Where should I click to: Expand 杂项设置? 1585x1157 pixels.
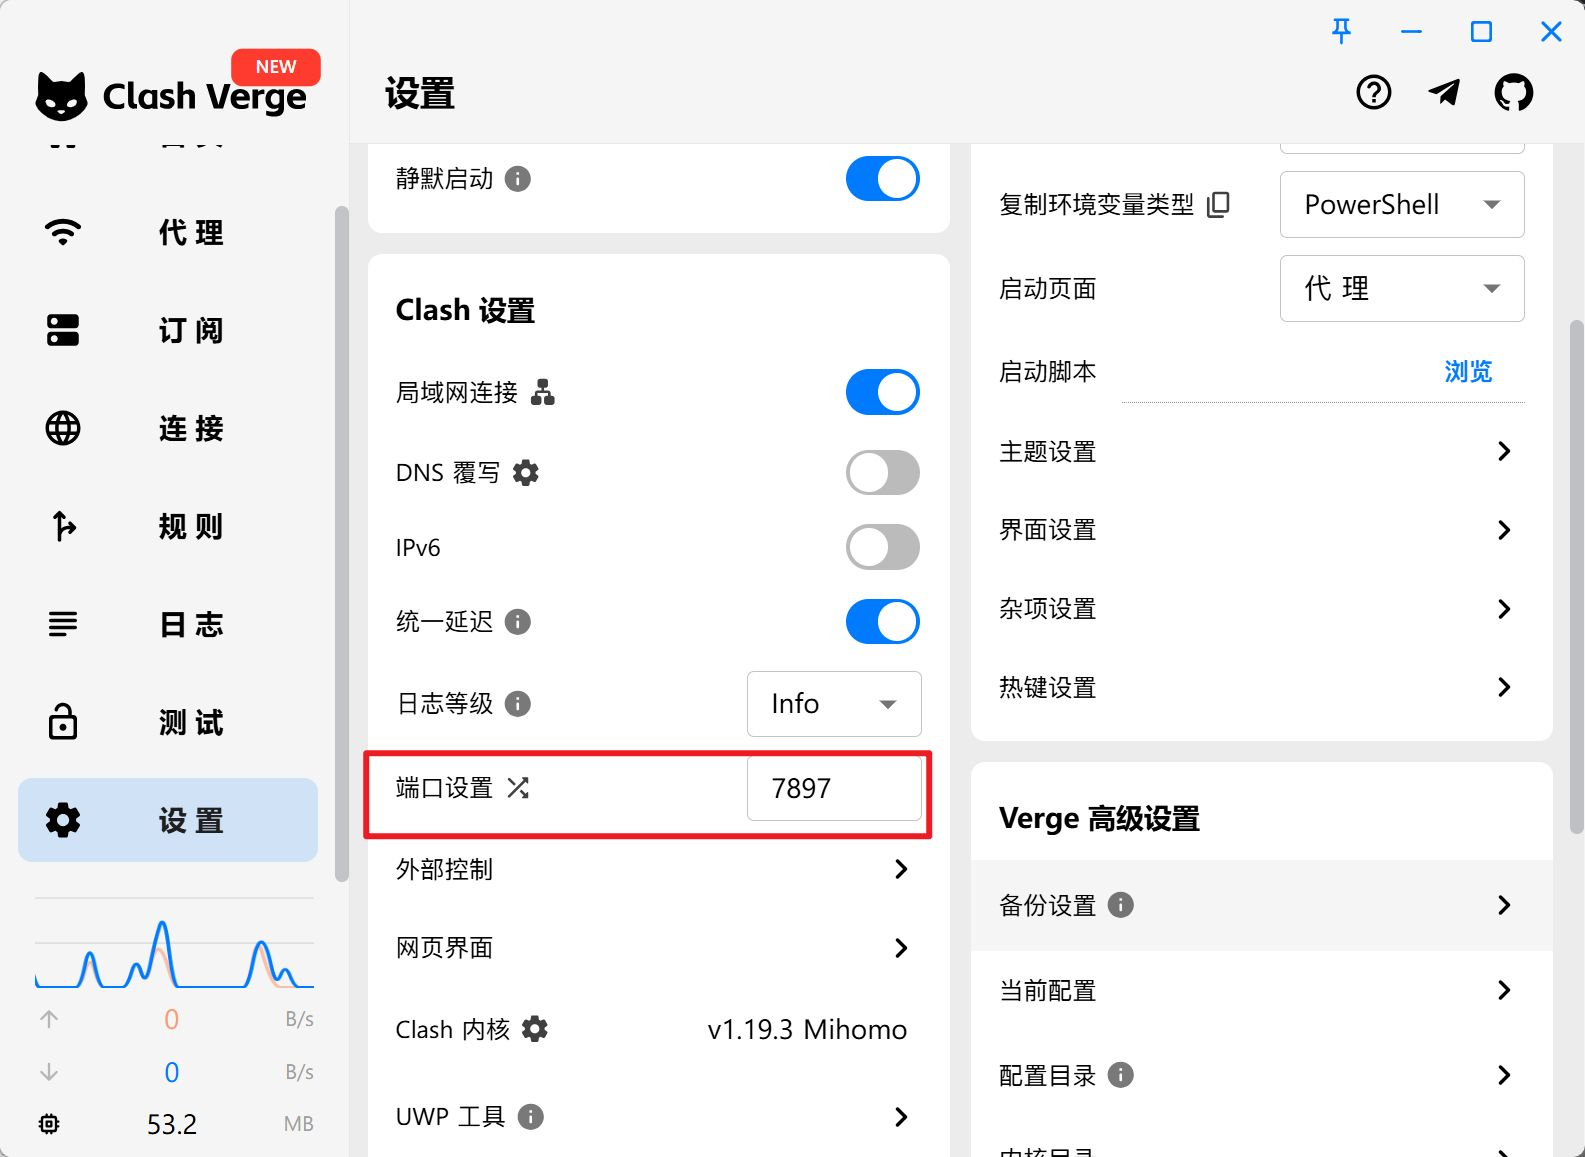point(1261,609)
